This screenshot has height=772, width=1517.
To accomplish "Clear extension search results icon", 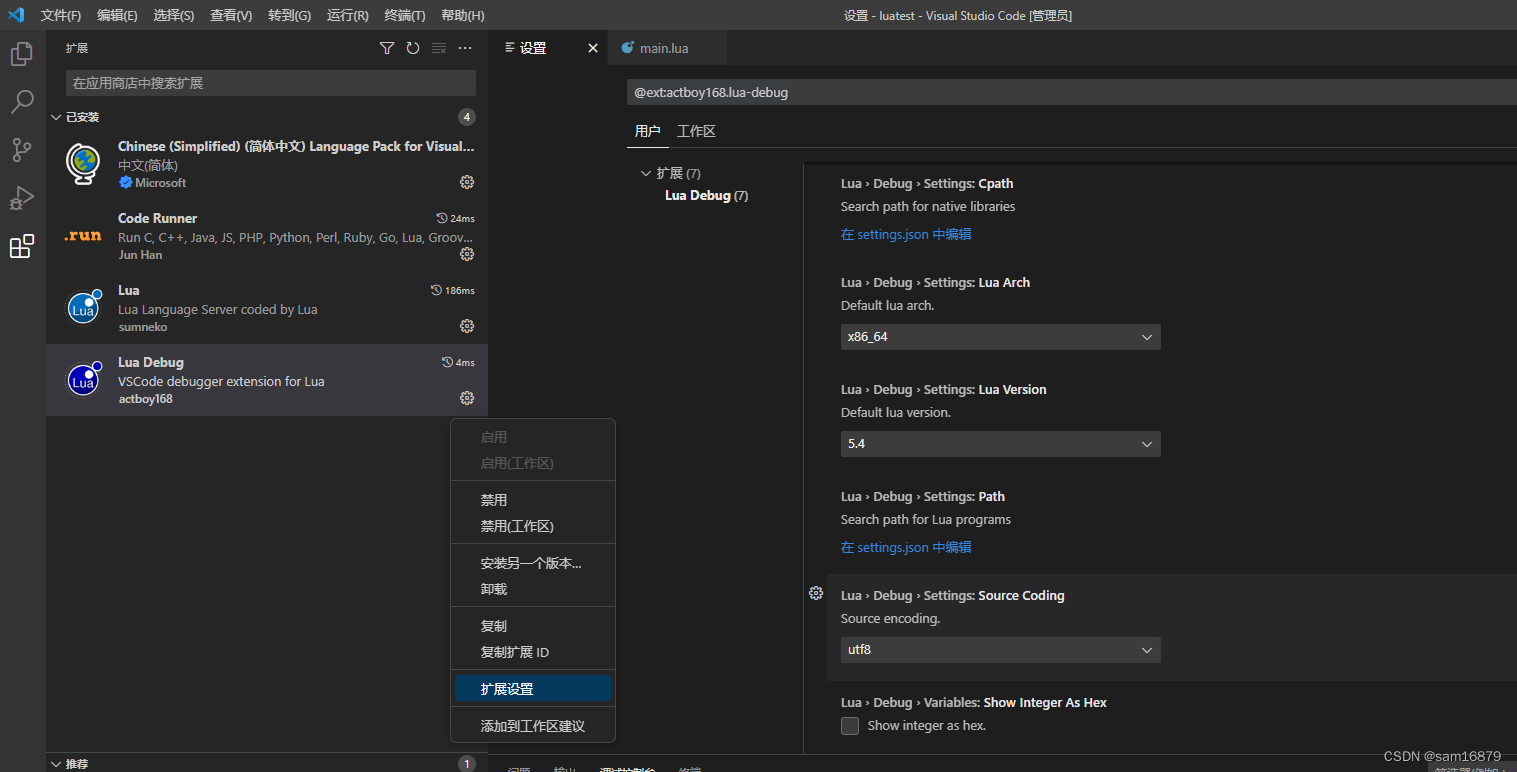I will coord(439,48).
